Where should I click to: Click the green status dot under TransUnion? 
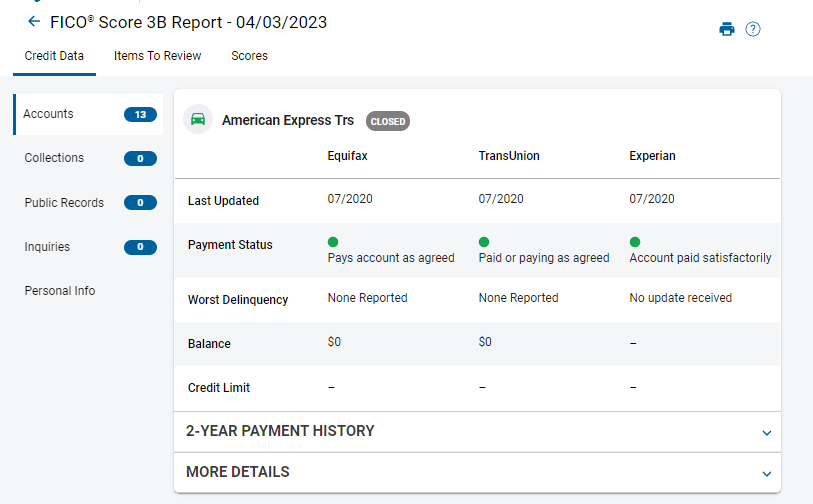pyautogui.click(x=484, y=242)
